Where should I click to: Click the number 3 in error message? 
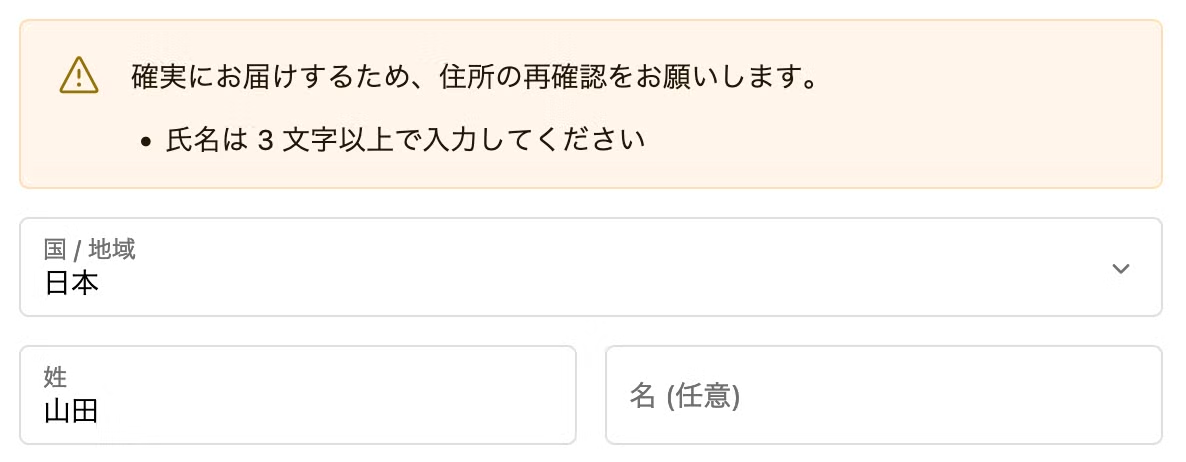pyautogui.click(x=265, y=140)
